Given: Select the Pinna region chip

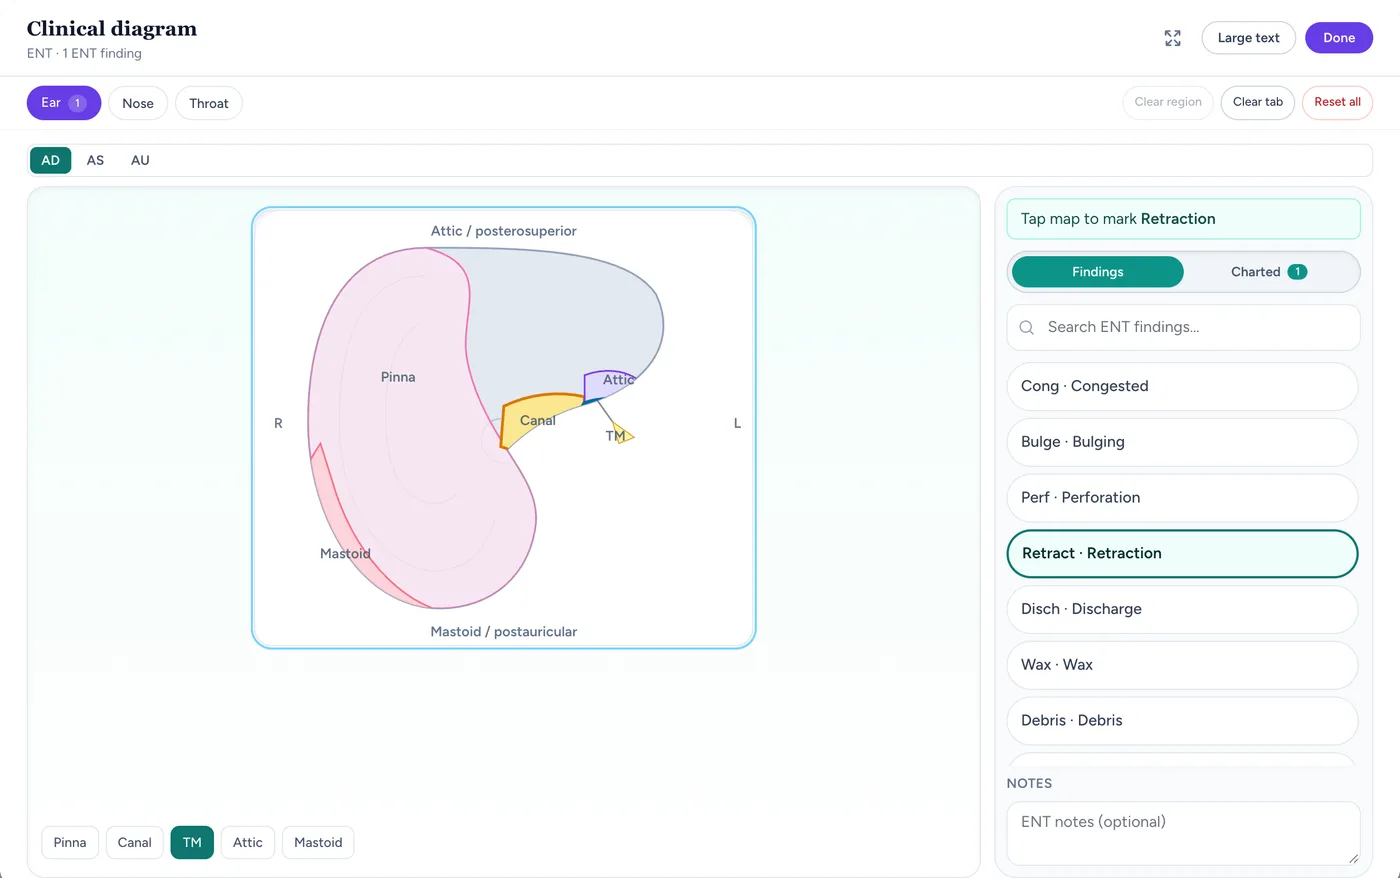Looking at the screenshot, I should tap(70, 843).
